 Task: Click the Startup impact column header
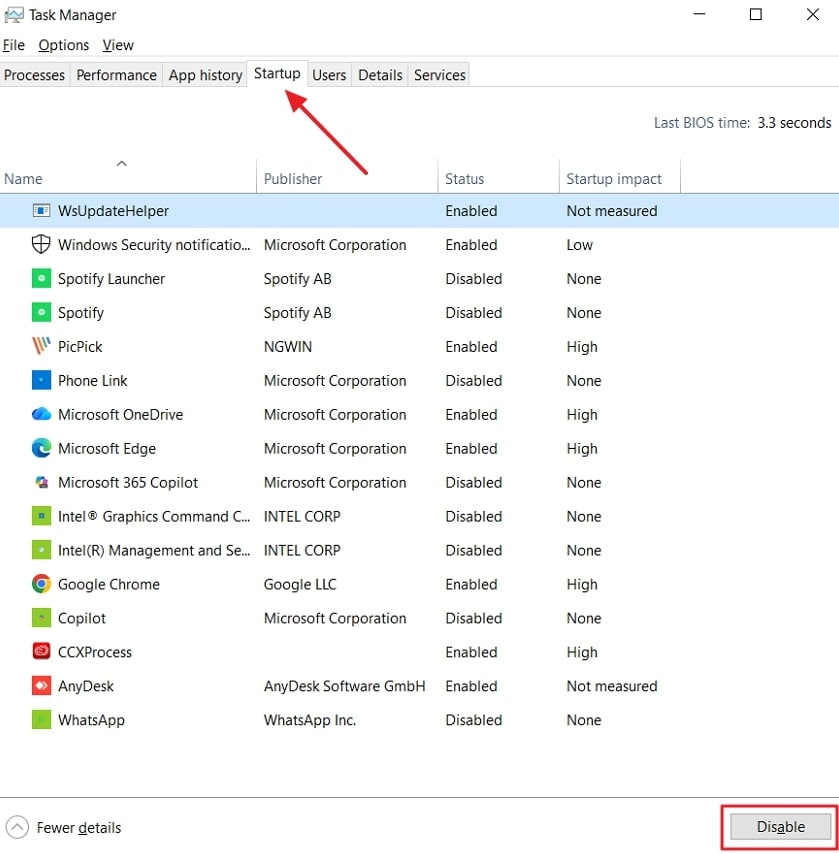616,178
